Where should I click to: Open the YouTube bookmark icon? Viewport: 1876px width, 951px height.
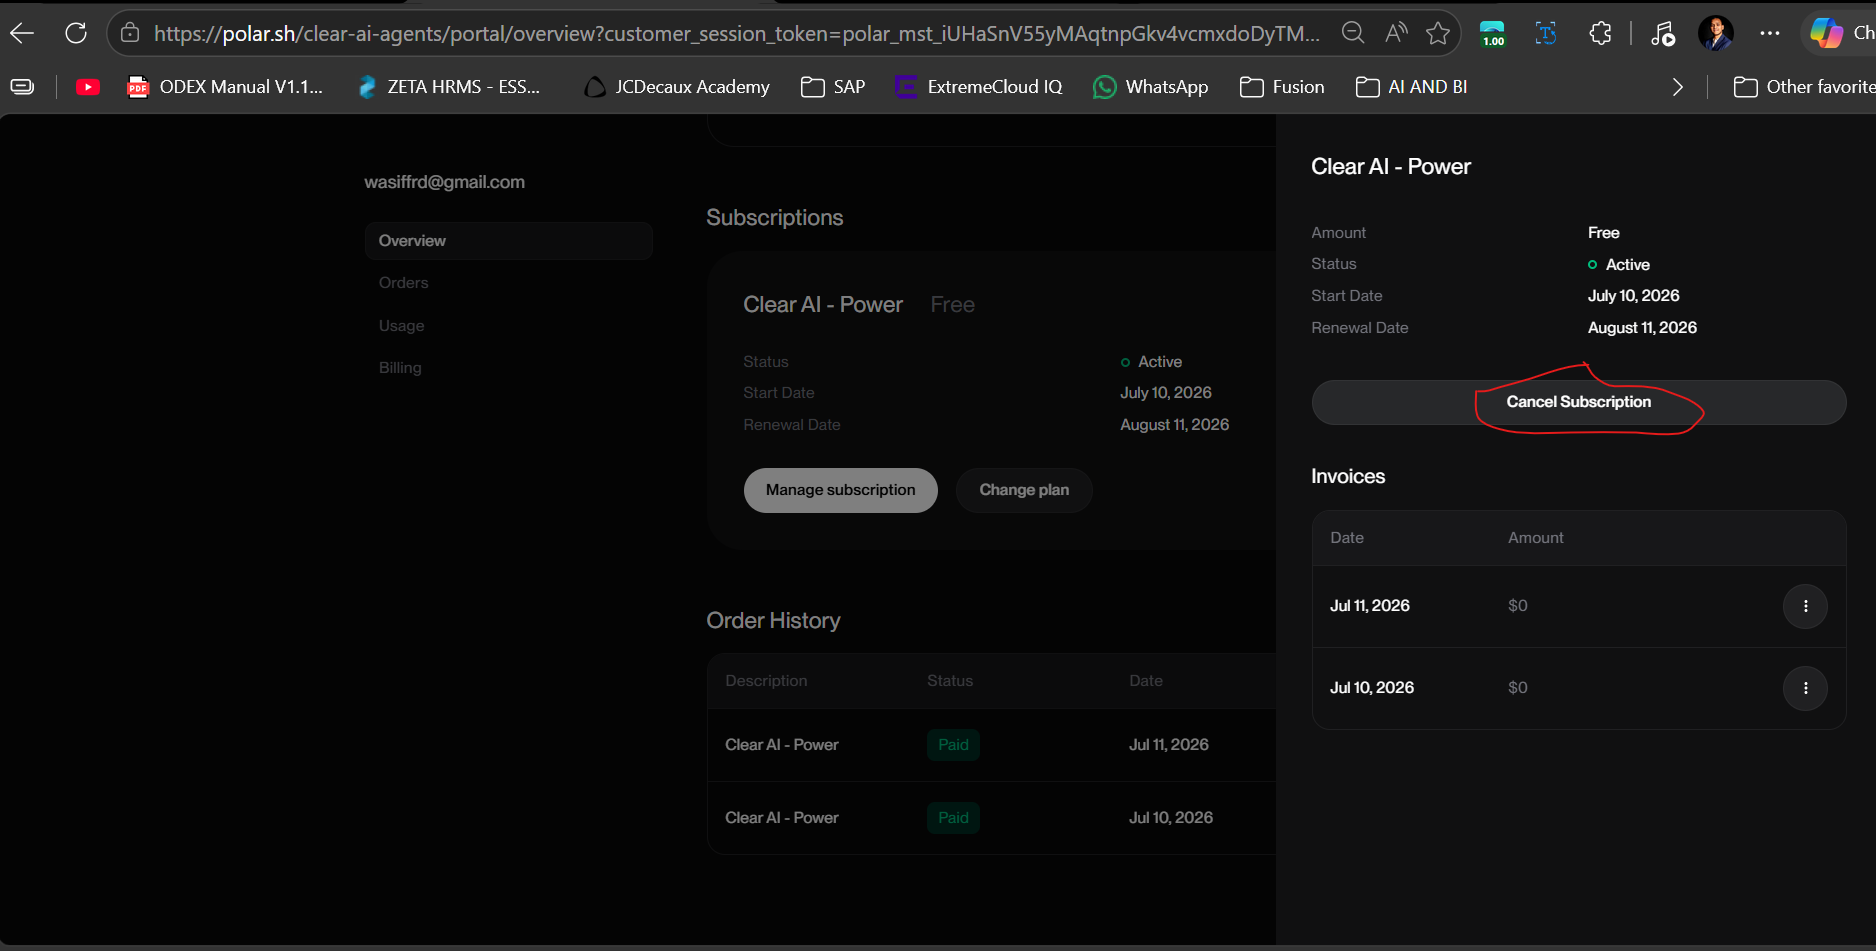click(x=88, y=87)
